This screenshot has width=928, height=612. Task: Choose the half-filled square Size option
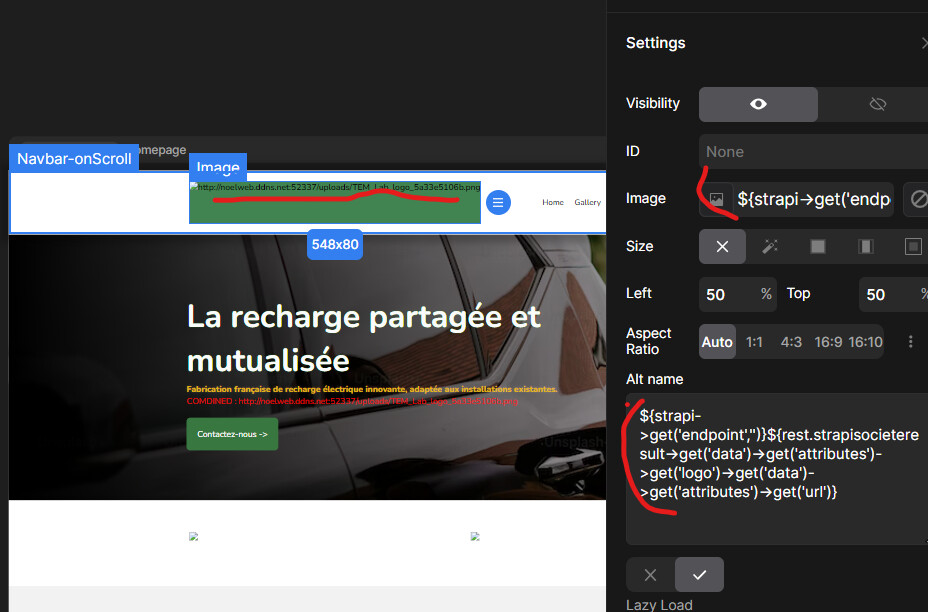point(865,246)
